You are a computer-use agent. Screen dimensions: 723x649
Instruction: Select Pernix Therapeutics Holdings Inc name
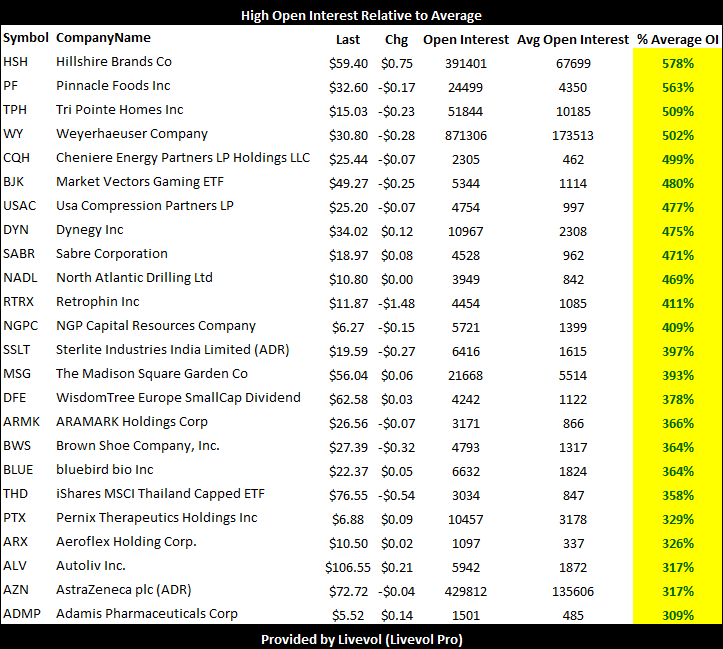156,518
